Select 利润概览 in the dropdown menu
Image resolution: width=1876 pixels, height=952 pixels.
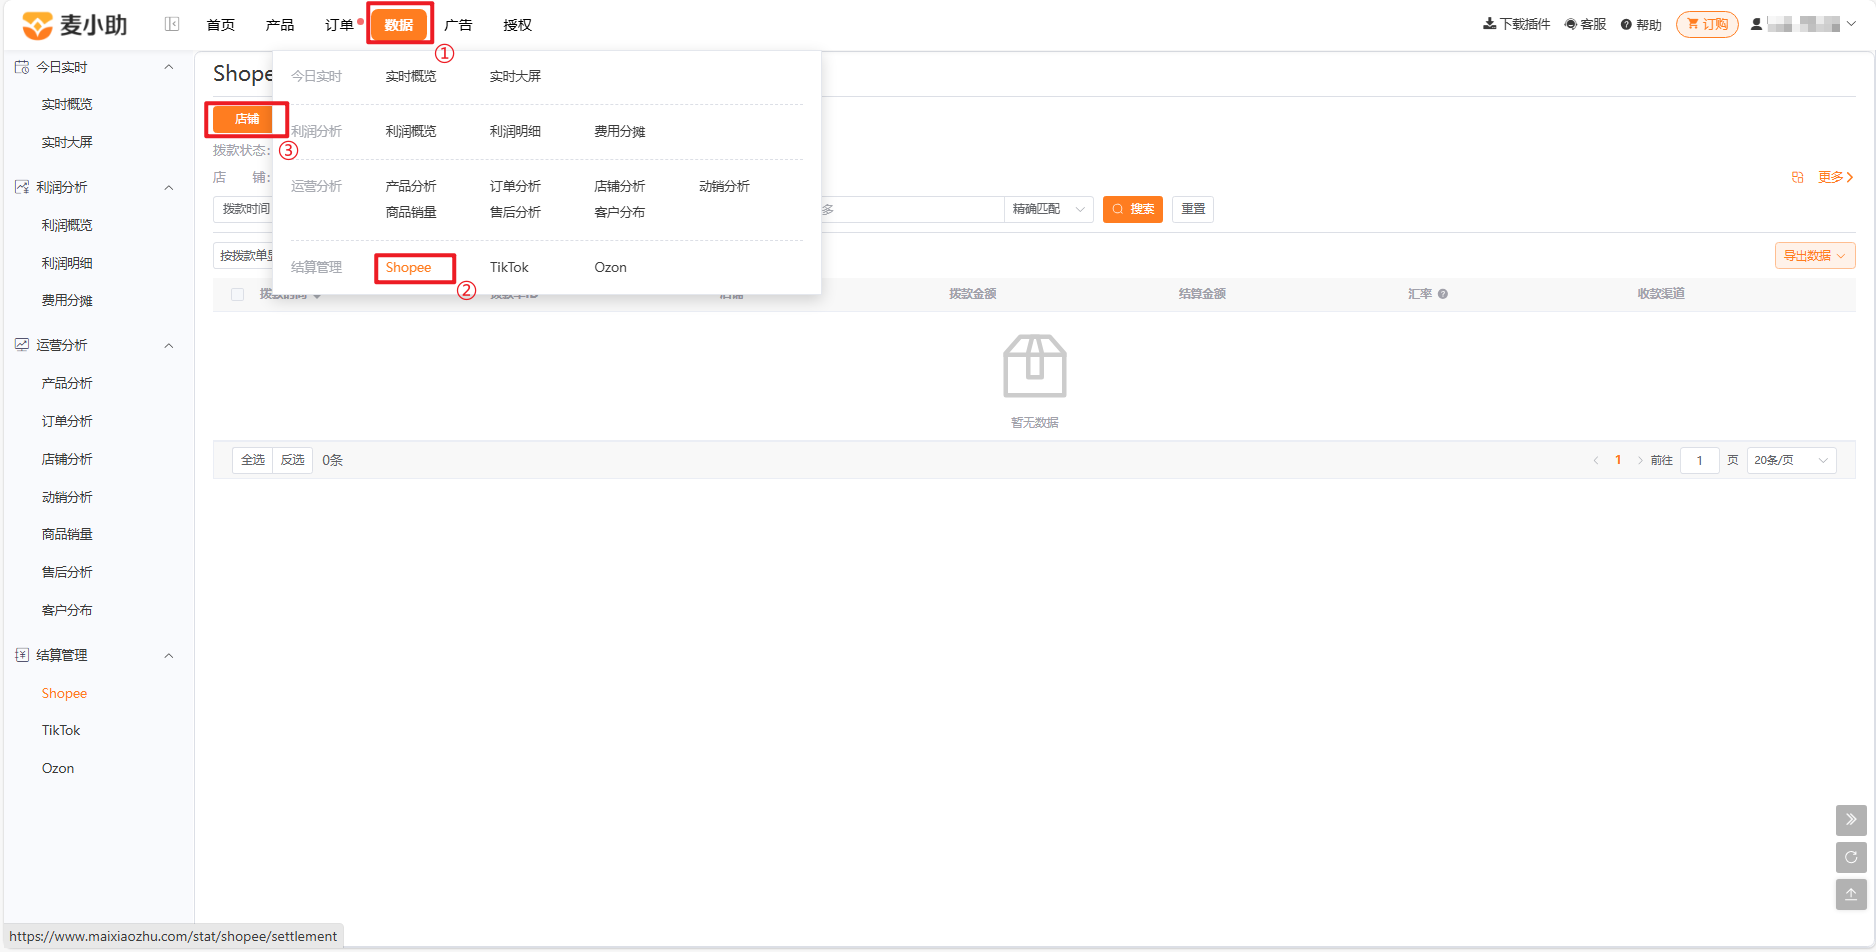[411, 131]
